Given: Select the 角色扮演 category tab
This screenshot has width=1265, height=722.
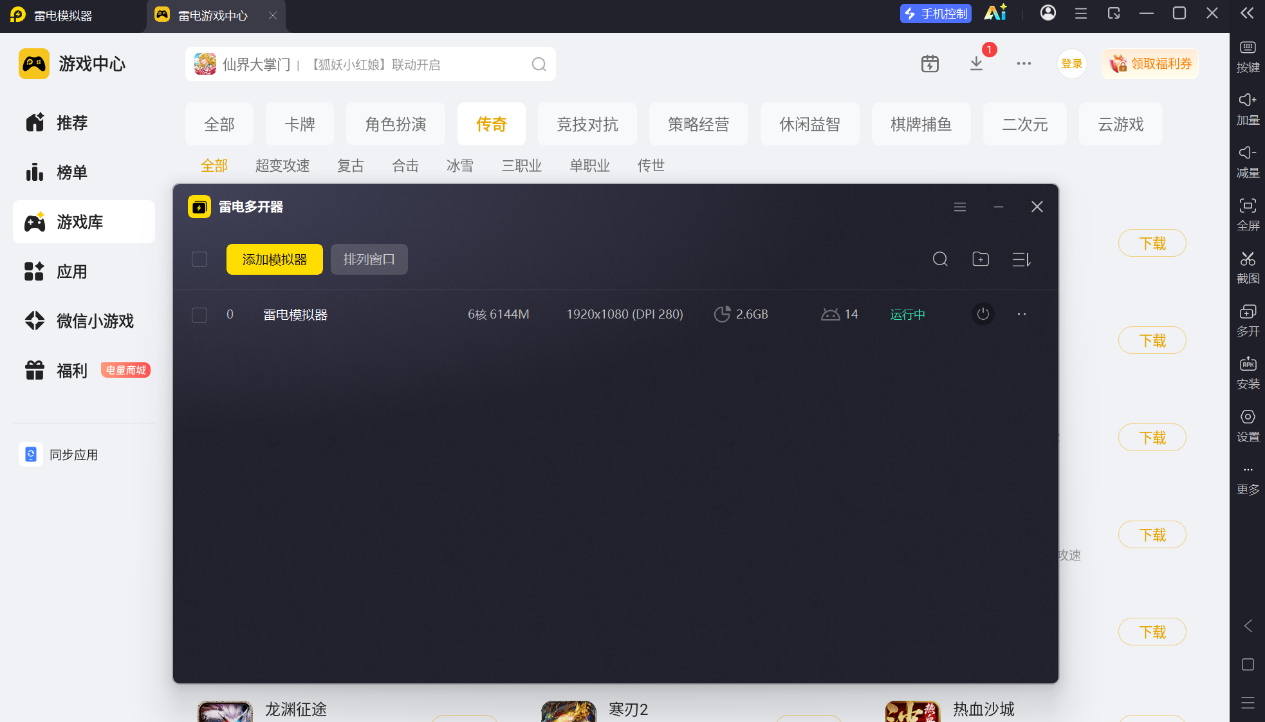Looking at the screenshot, I should click(x=396, y=124).
